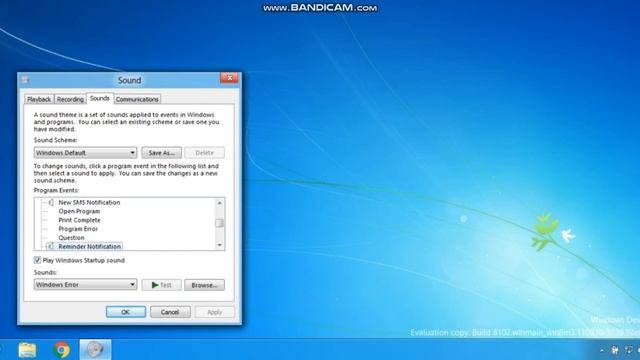Screen dimensions: 640x360
Task: Open the Recording tab
Action: [70, 99]
